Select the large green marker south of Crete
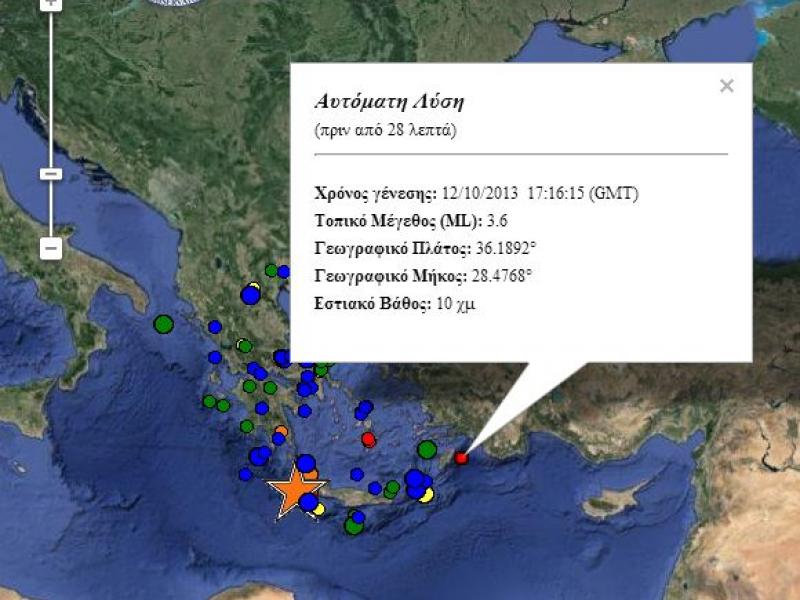 click(x=353, y=525)
